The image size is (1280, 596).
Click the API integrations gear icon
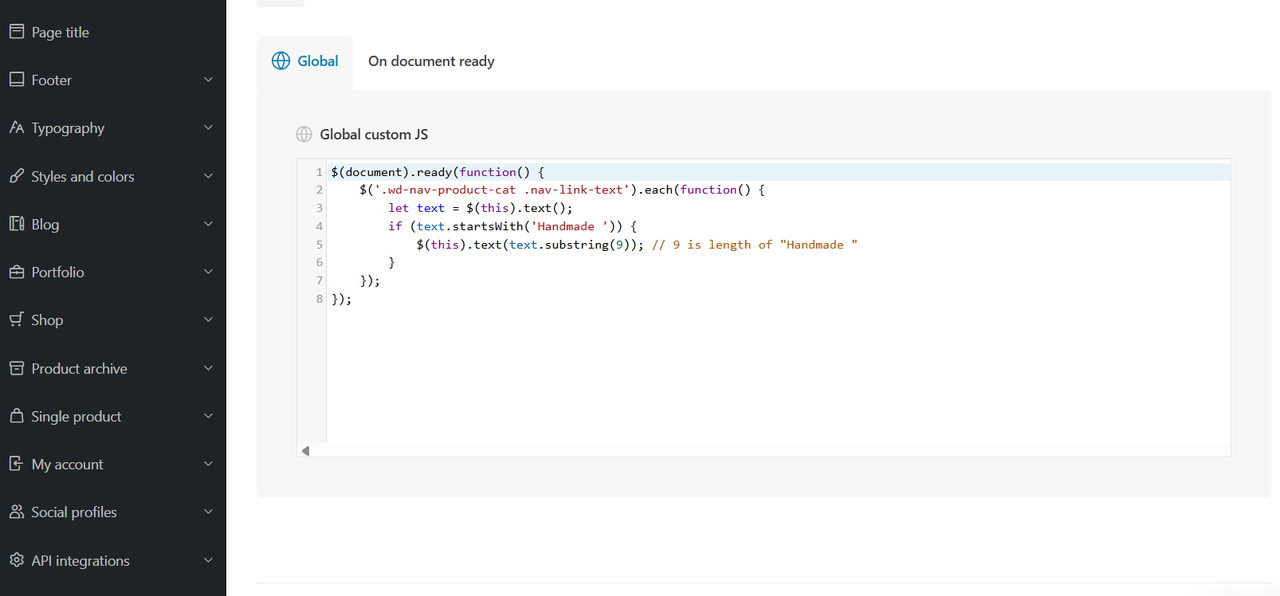point(16,560)
